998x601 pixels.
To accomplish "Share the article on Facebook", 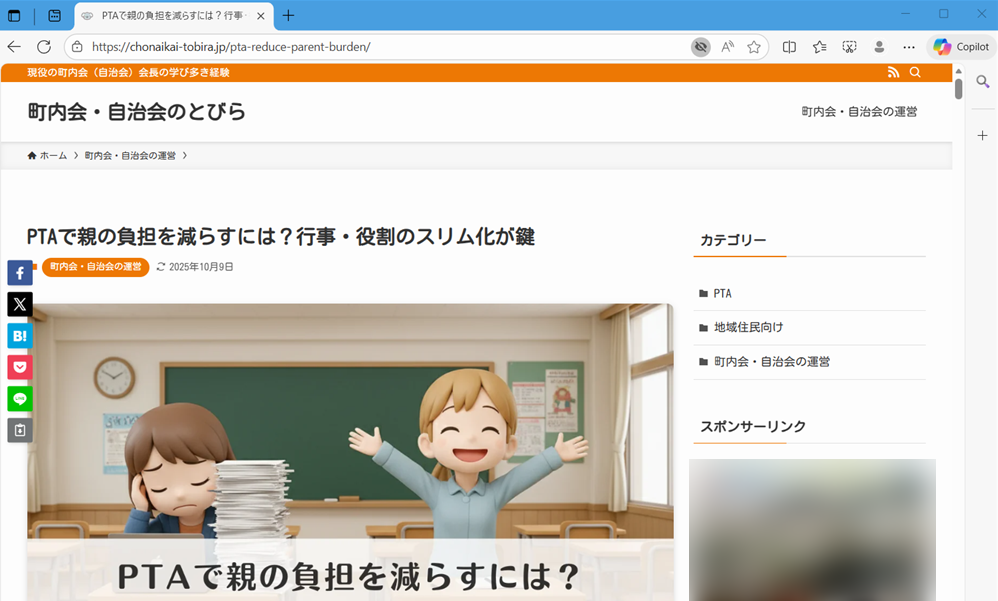I will 19,272.
